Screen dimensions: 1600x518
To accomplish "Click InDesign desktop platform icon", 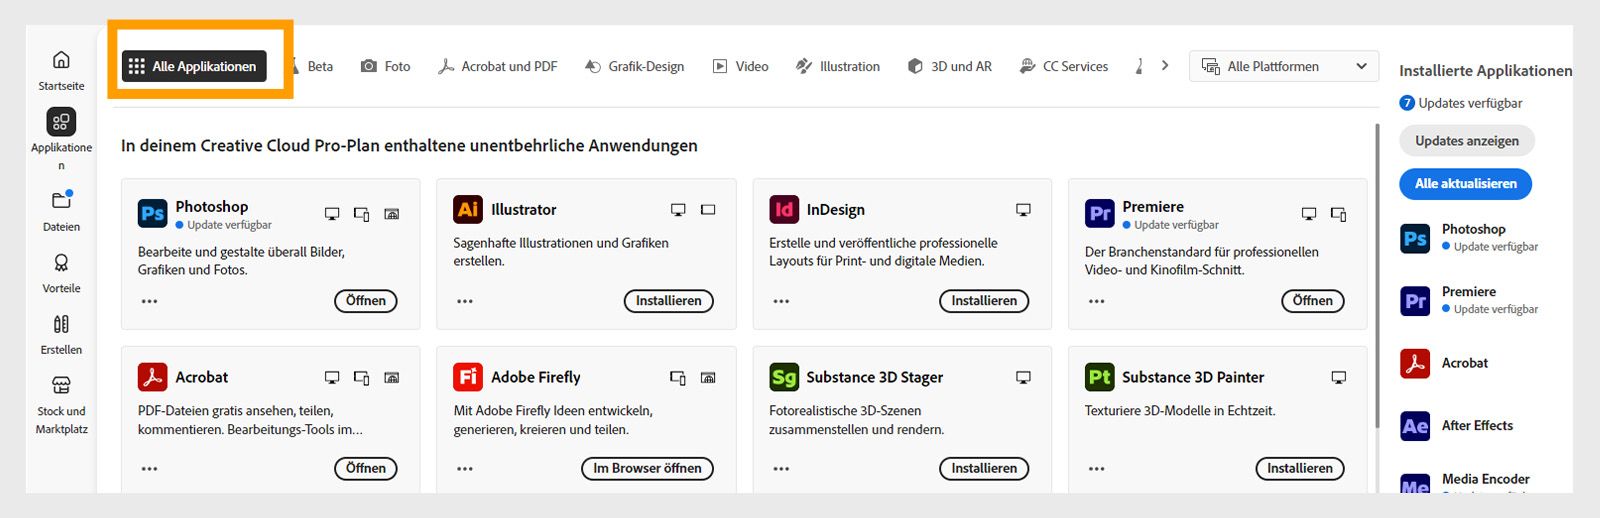I will tap(1023, 210).
